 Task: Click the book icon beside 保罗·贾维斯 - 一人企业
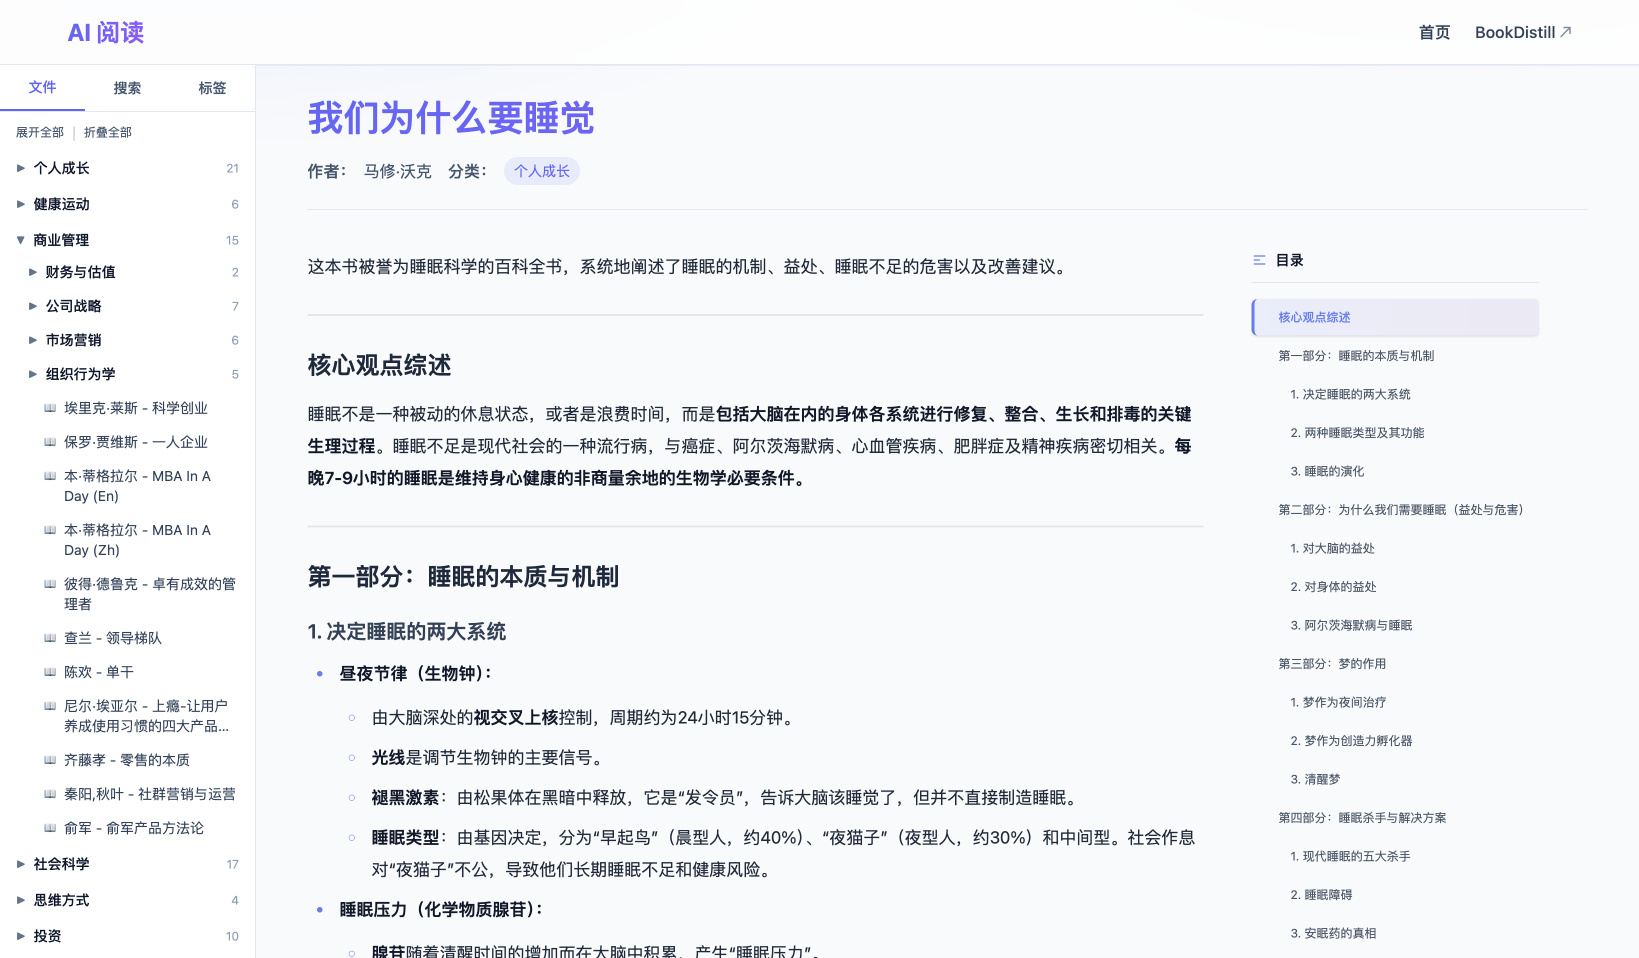[x=50, y=442]
